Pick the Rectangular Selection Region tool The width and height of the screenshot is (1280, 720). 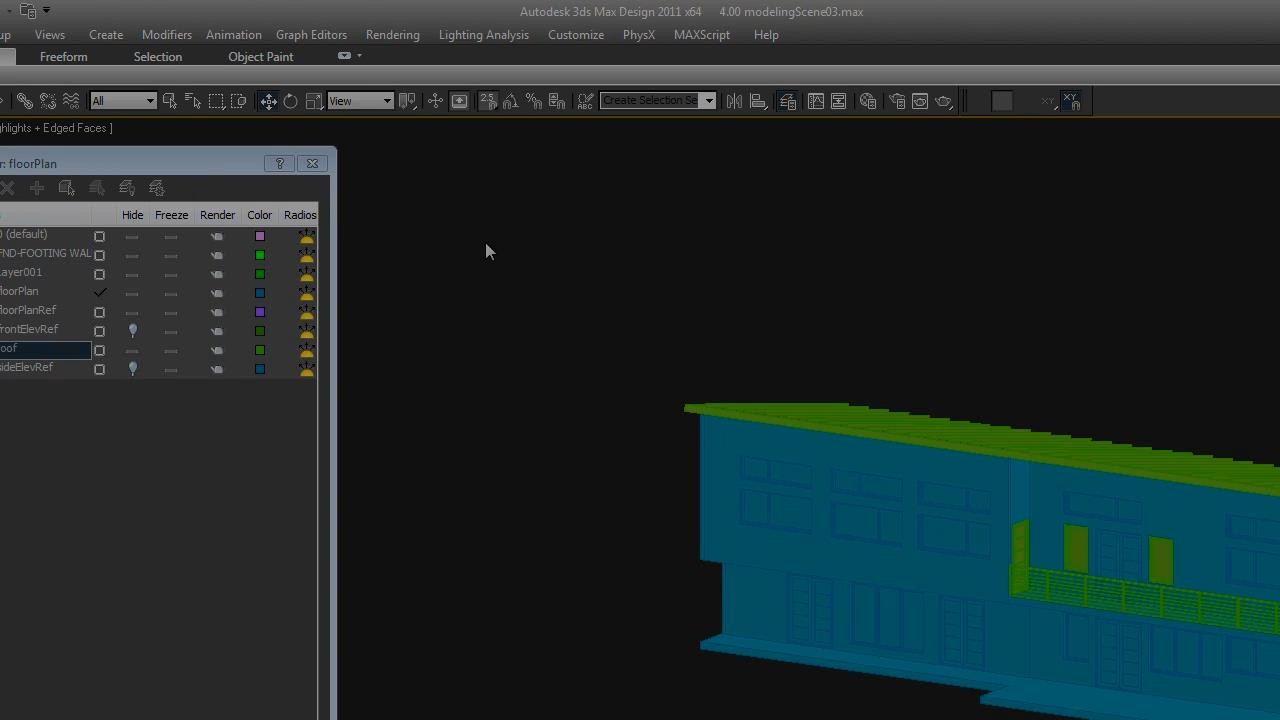coord(216,101)
